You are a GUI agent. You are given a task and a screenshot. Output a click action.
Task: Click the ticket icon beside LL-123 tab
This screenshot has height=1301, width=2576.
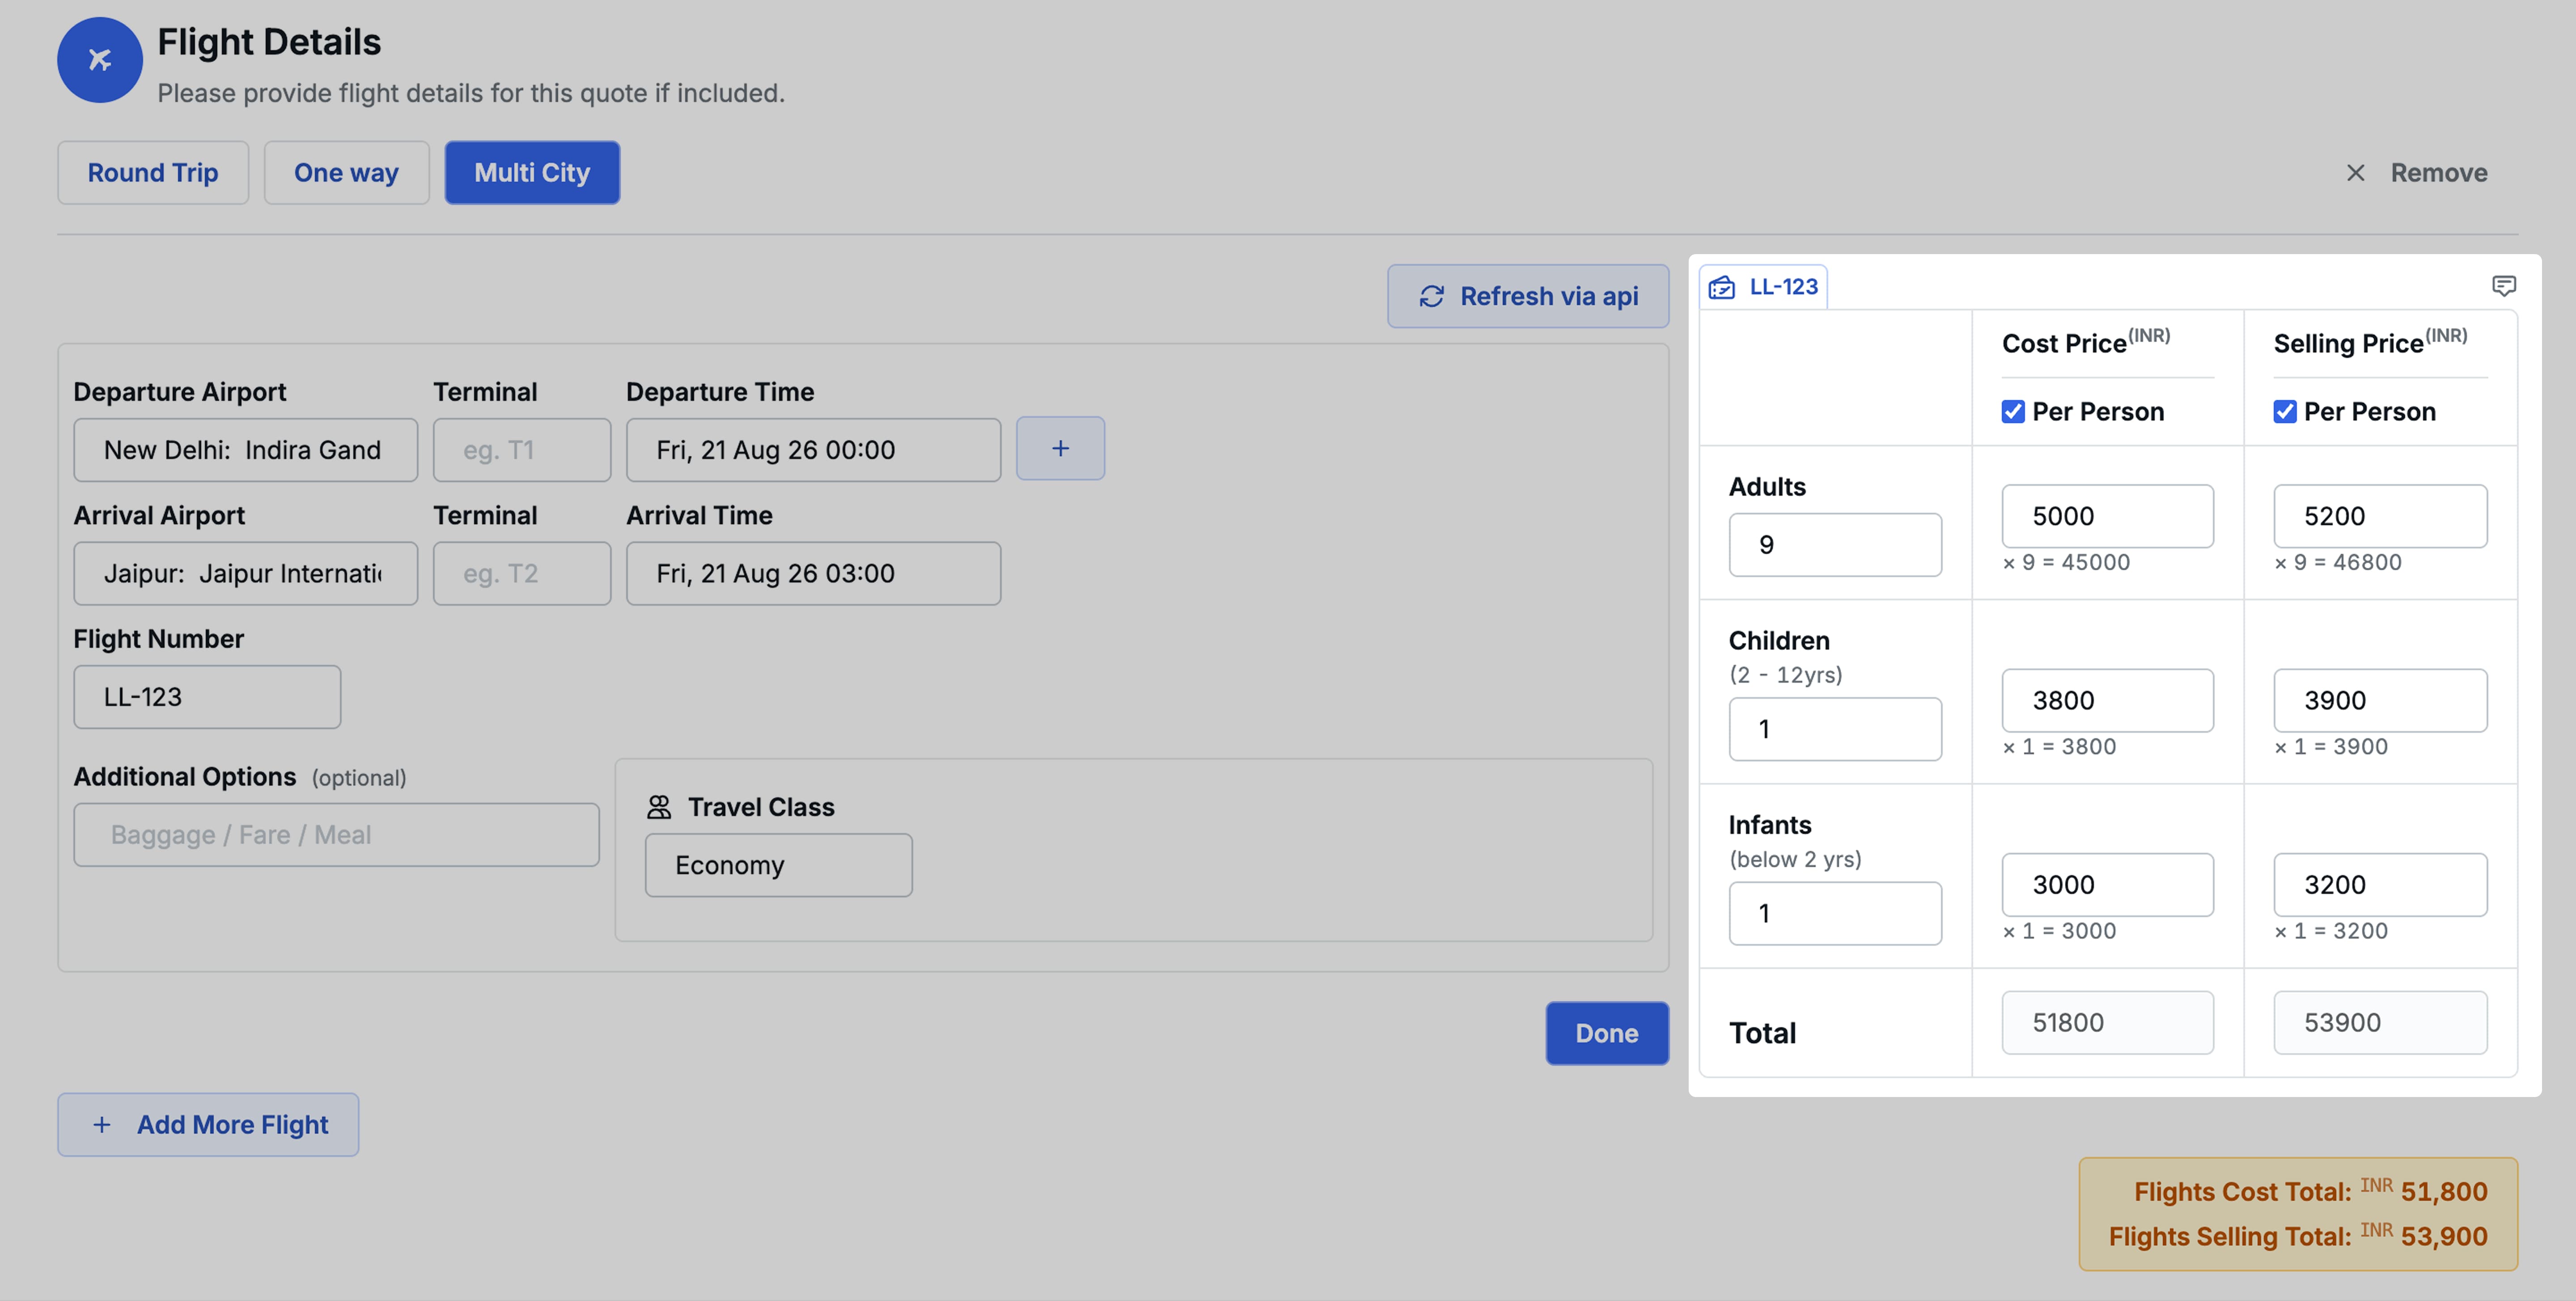pos(1722,287)
